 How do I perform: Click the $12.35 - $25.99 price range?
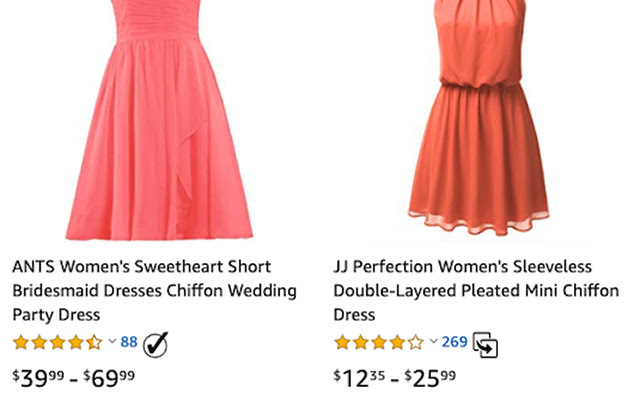pos(394,378)
